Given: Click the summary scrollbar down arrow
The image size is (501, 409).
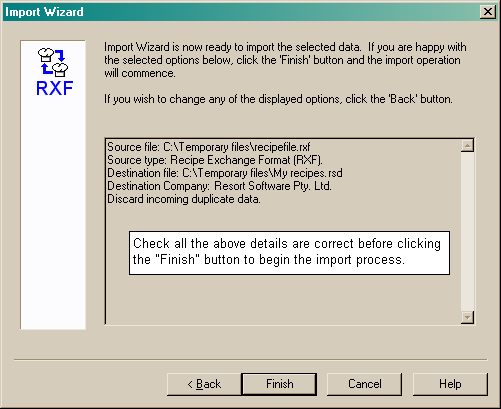Looking at the screenshot, I should coord(467,317).
